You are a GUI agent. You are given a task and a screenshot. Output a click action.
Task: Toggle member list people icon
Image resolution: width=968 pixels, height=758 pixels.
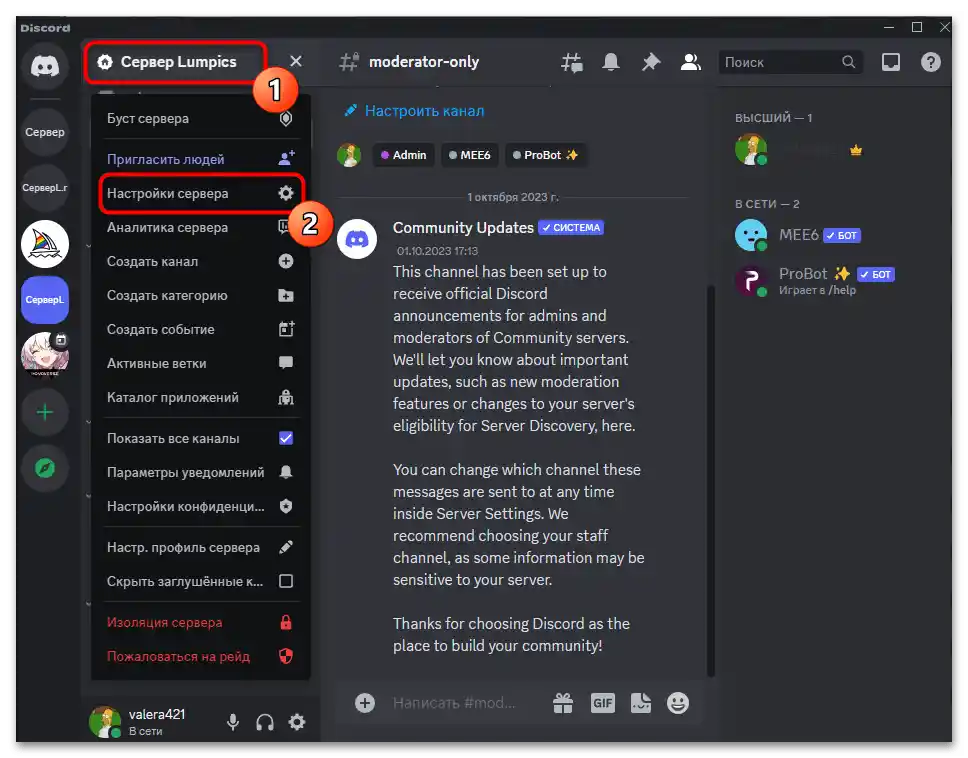pos(690,62)
